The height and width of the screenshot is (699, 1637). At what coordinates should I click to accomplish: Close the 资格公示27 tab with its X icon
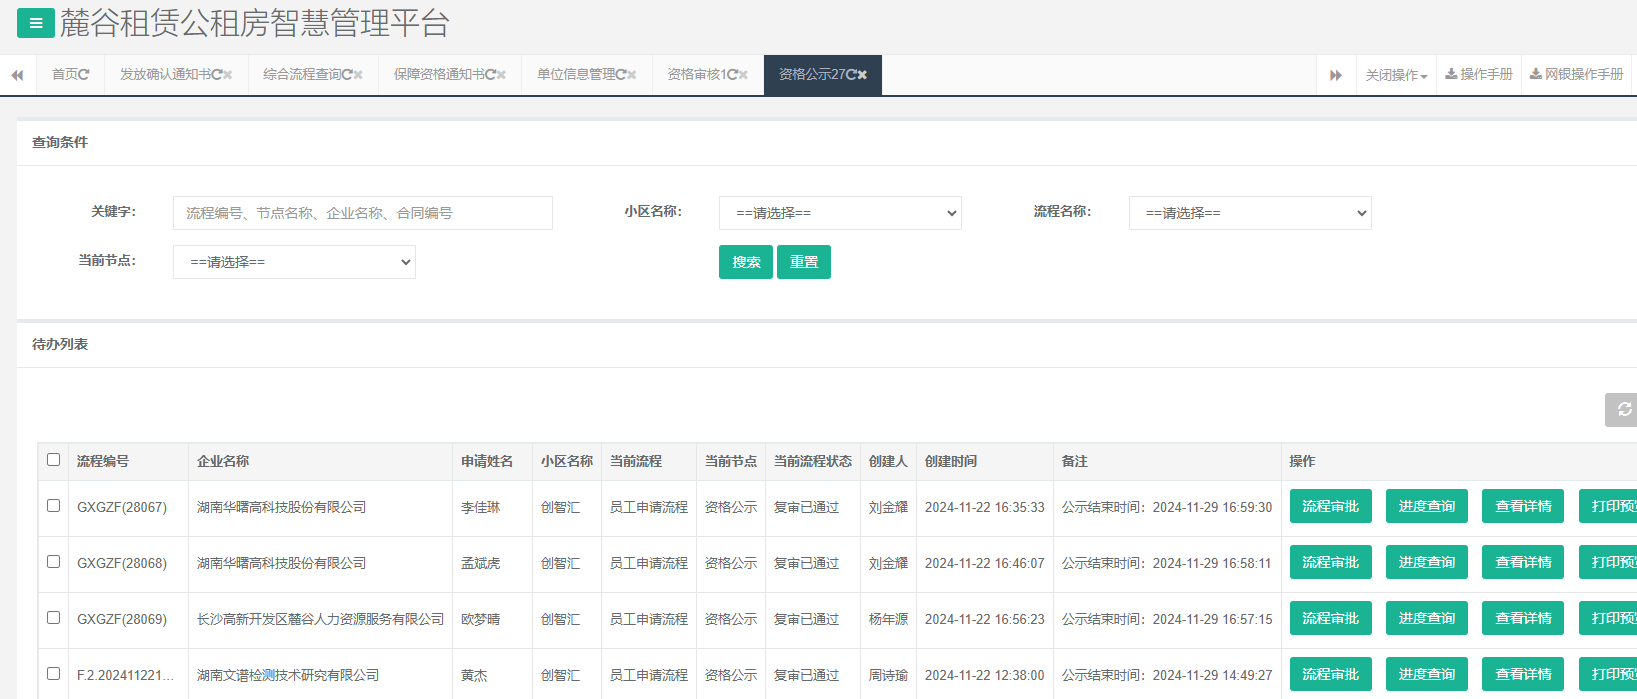click(x=862, y=75)
